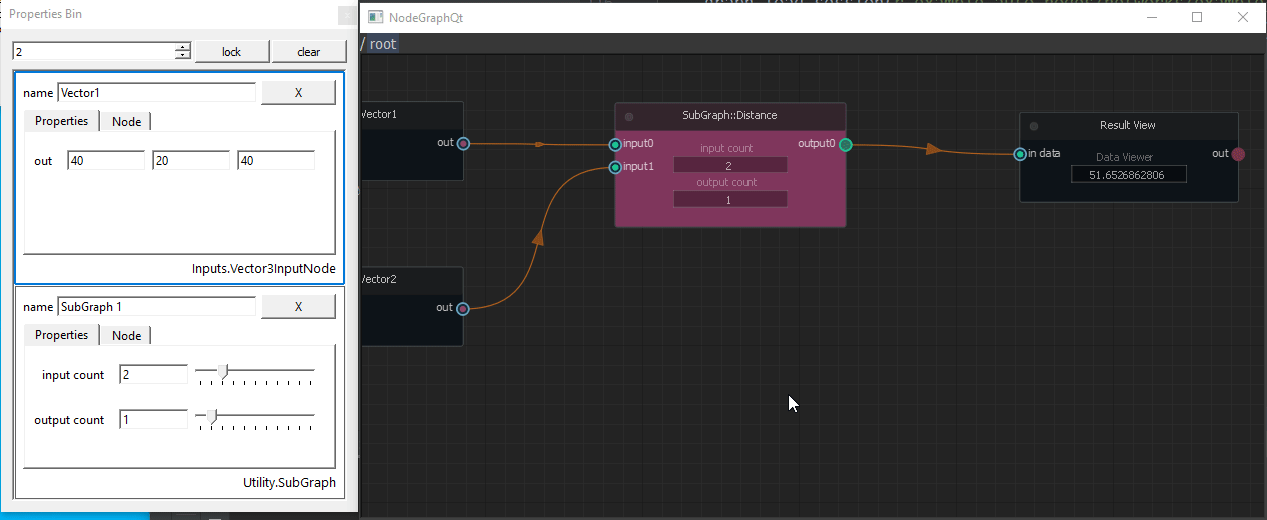Click the input count field on SubGraph::Distance node
The image size is (1267, 520).
[730, 165]
